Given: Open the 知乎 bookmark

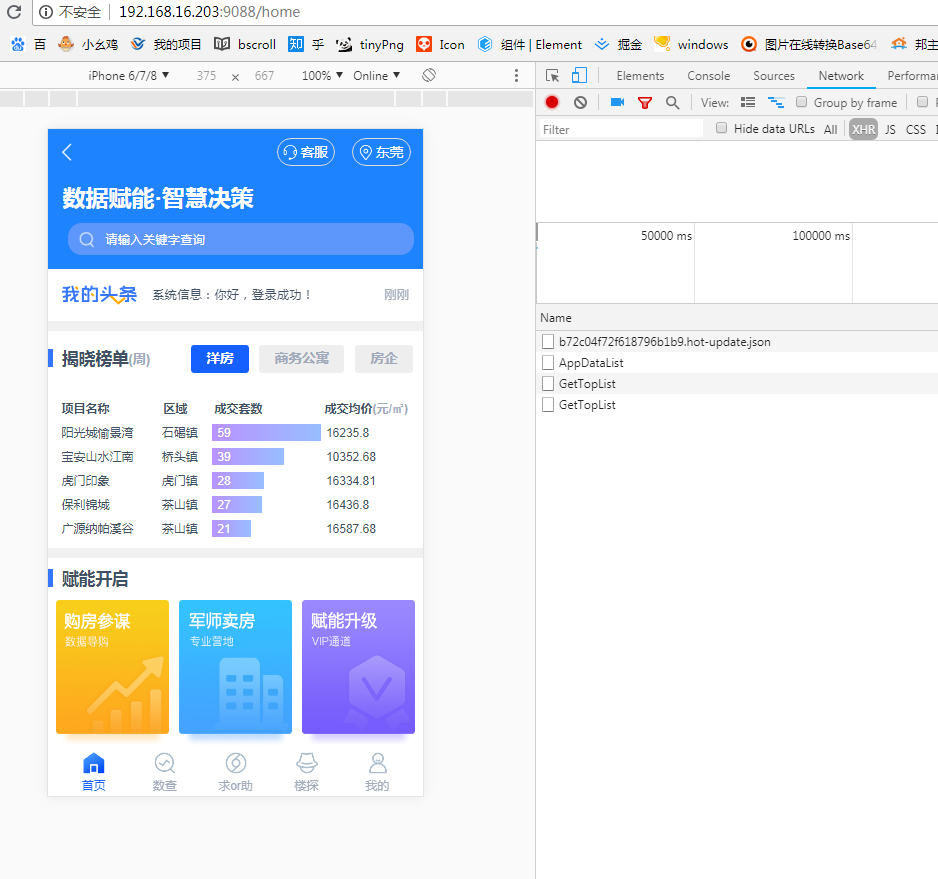Looking at the screenshot, I should pos(306,44).
